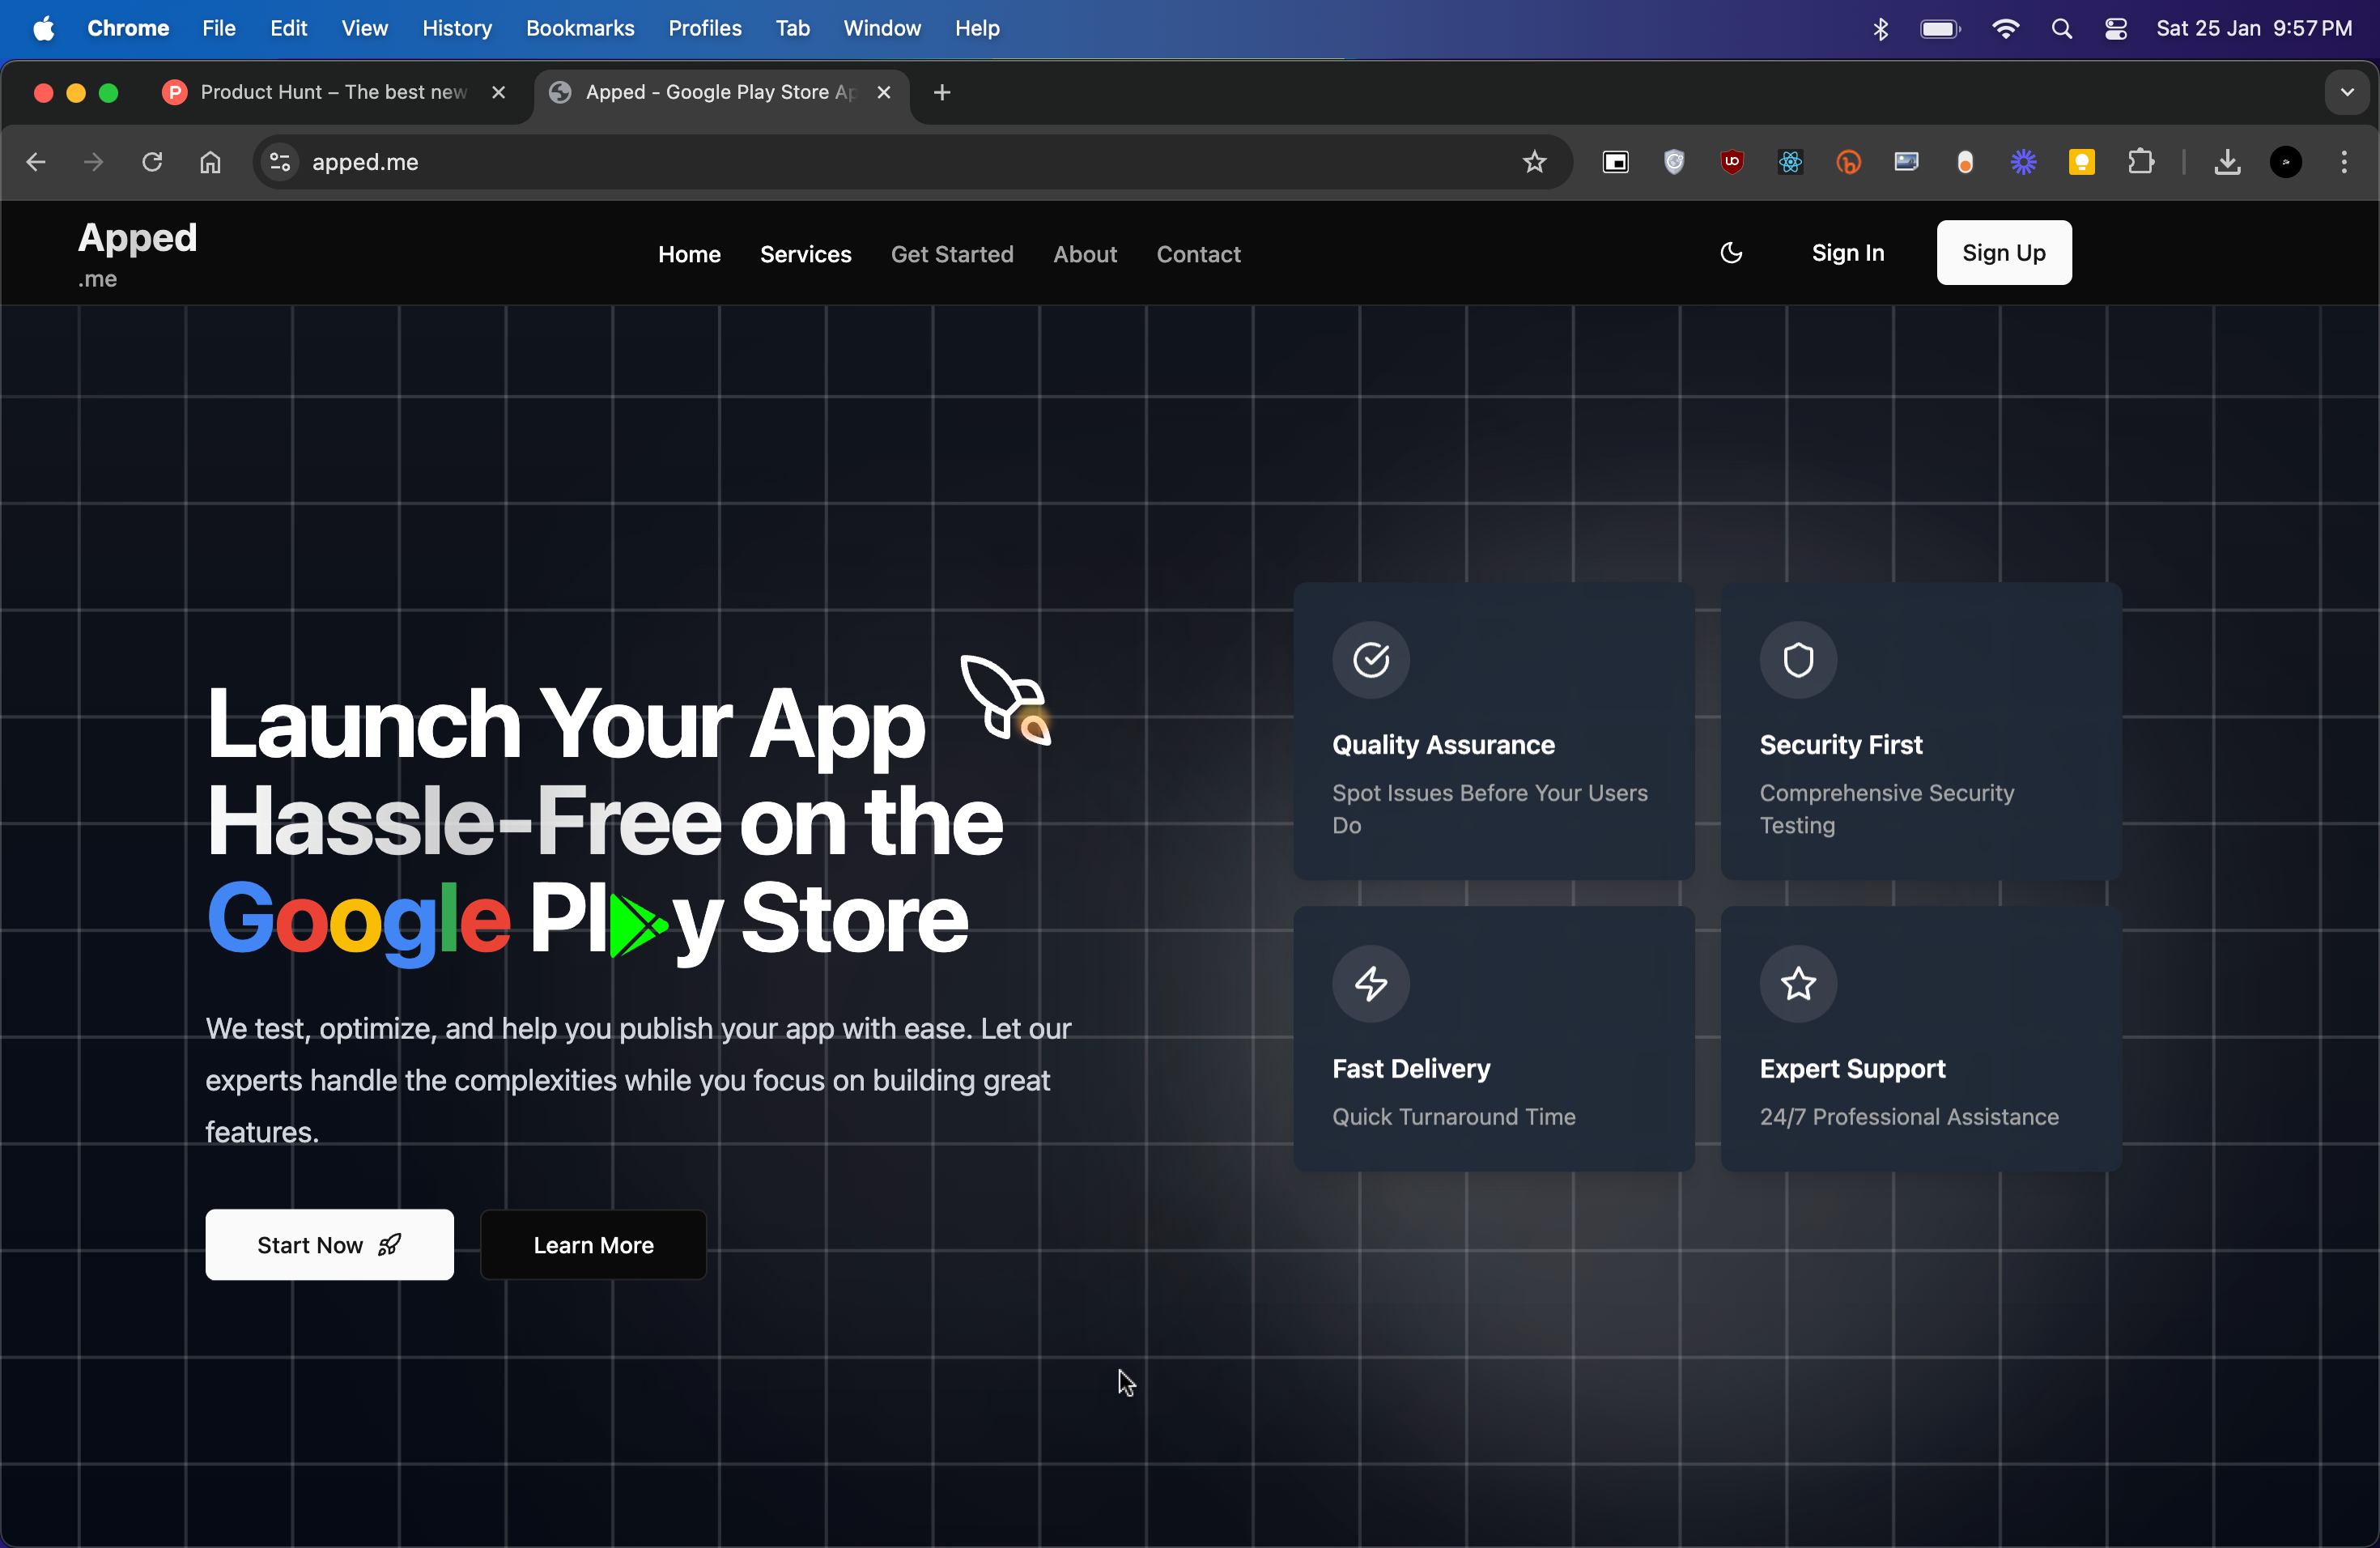Screen dimensions: 2380x1548
Task: Open the Bookmarks menu
Action: click(x=580, y=28)
